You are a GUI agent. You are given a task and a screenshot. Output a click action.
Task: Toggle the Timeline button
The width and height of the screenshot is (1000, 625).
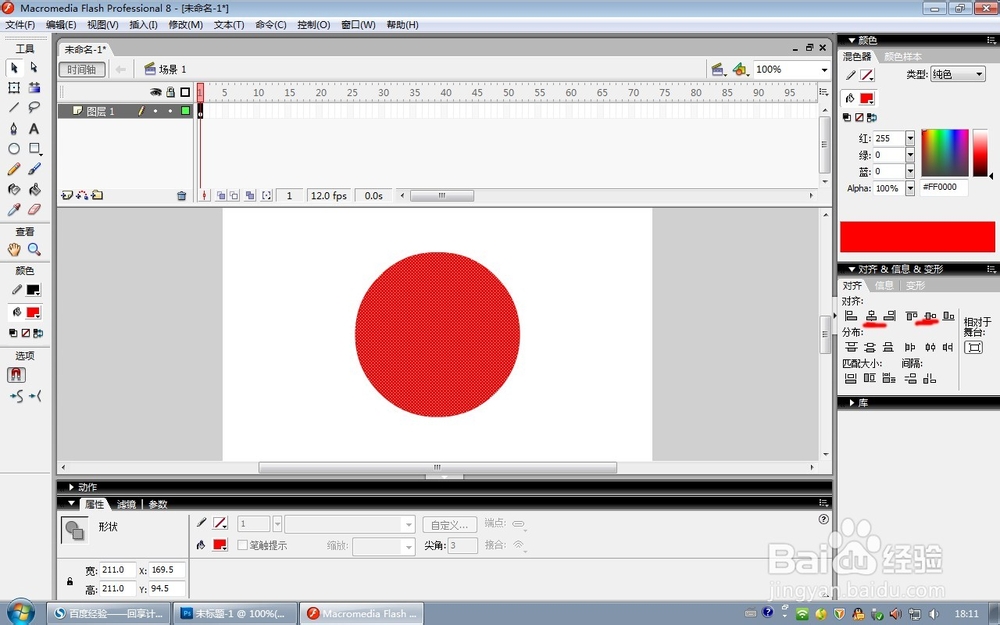coord(82,70)
